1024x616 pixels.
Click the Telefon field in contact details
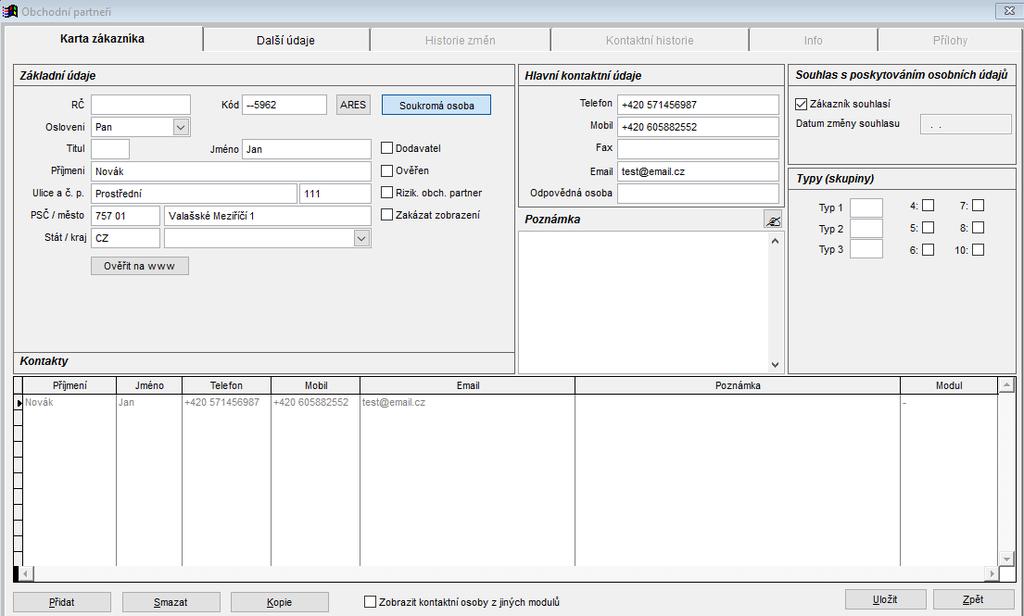pos(698,105)
